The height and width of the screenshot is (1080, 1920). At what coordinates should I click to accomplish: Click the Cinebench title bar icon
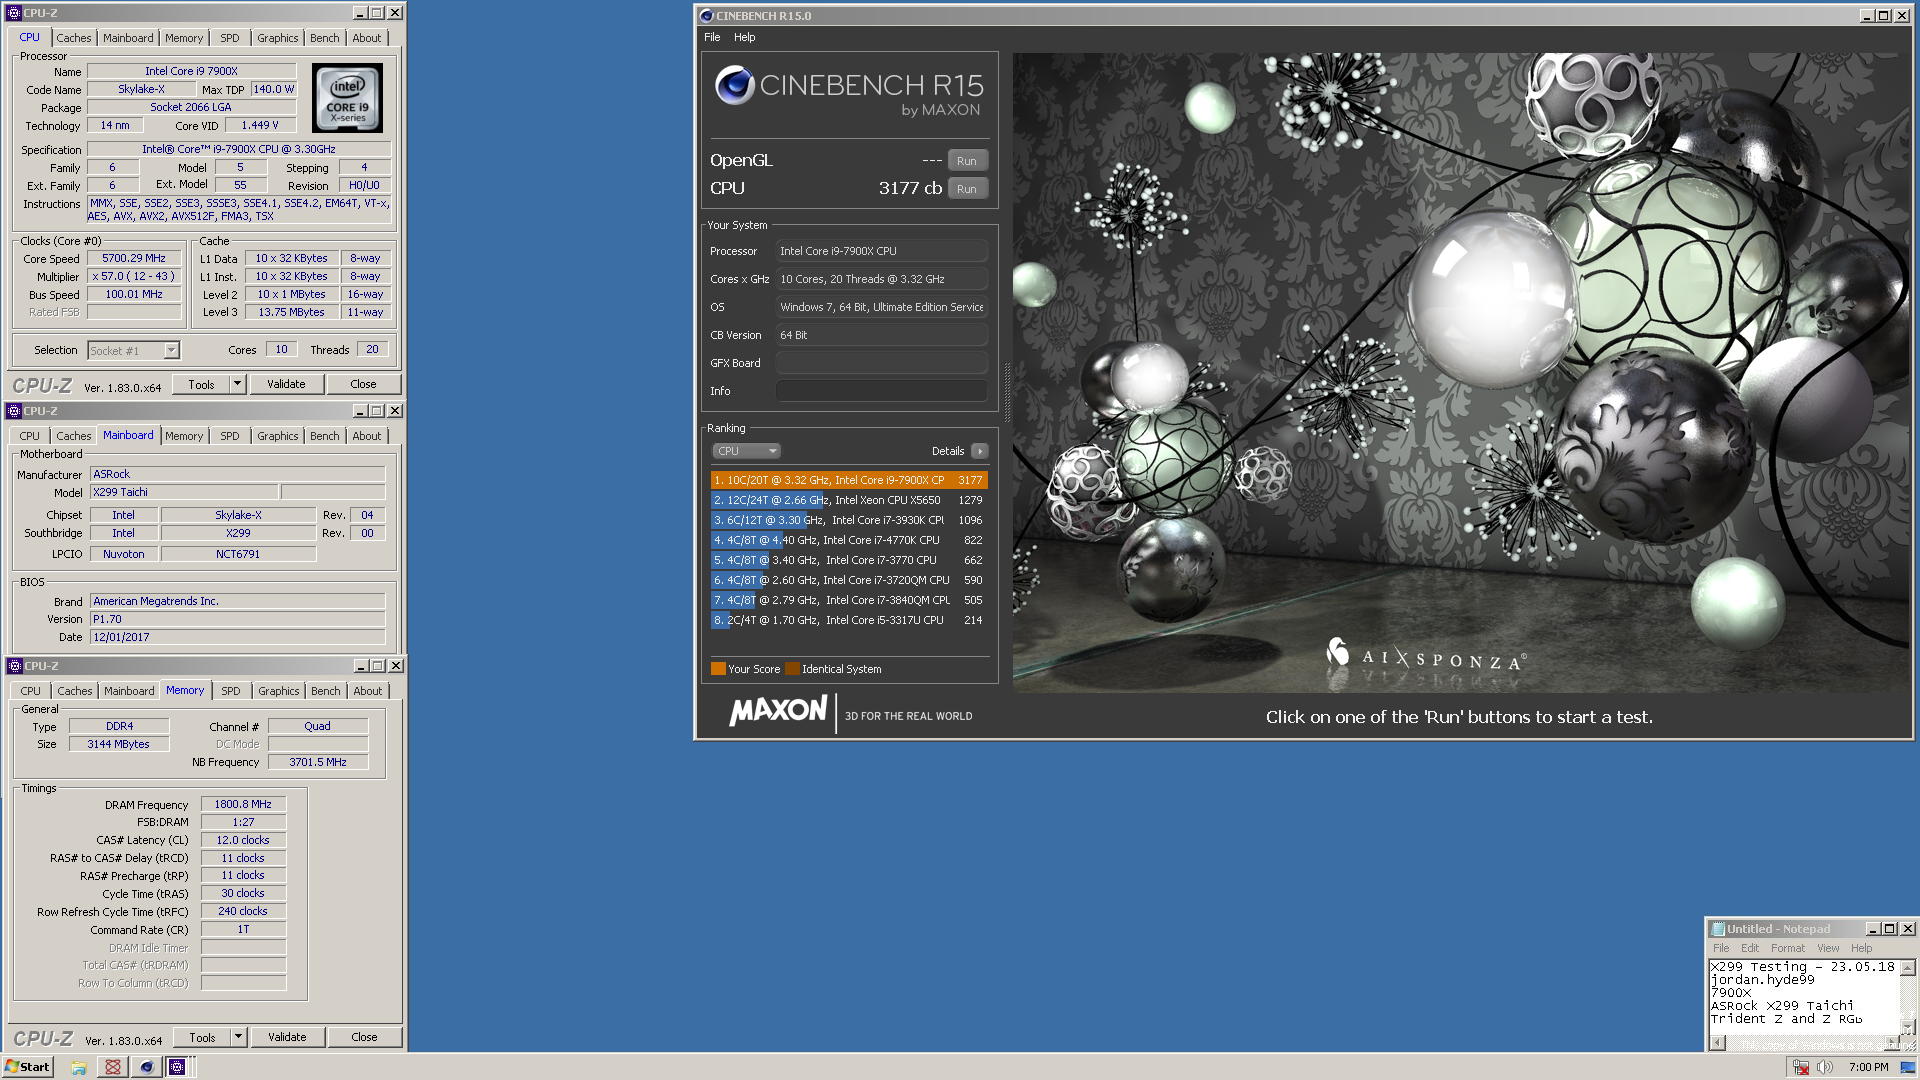[706, 16]
